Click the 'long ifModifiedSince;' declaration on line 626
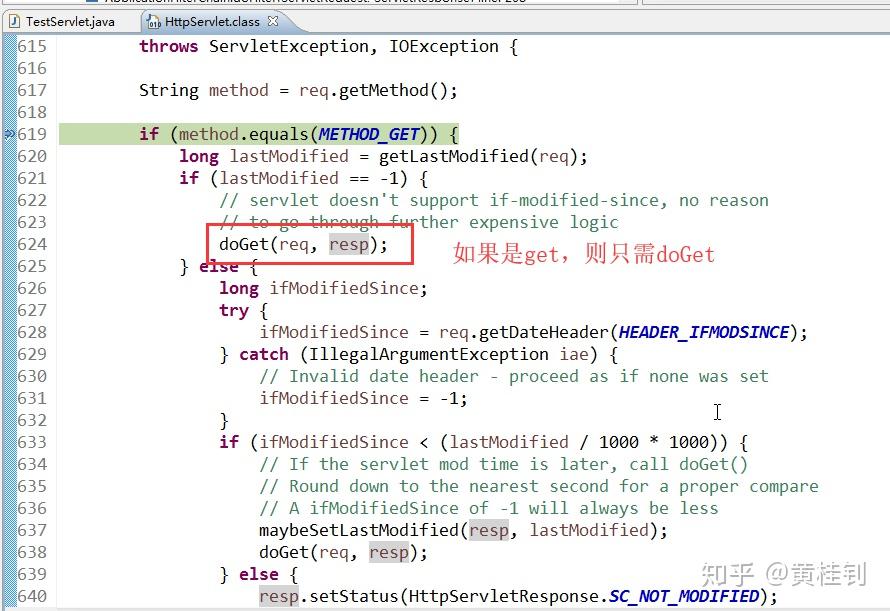890x611 pixels. click(323, 288)
